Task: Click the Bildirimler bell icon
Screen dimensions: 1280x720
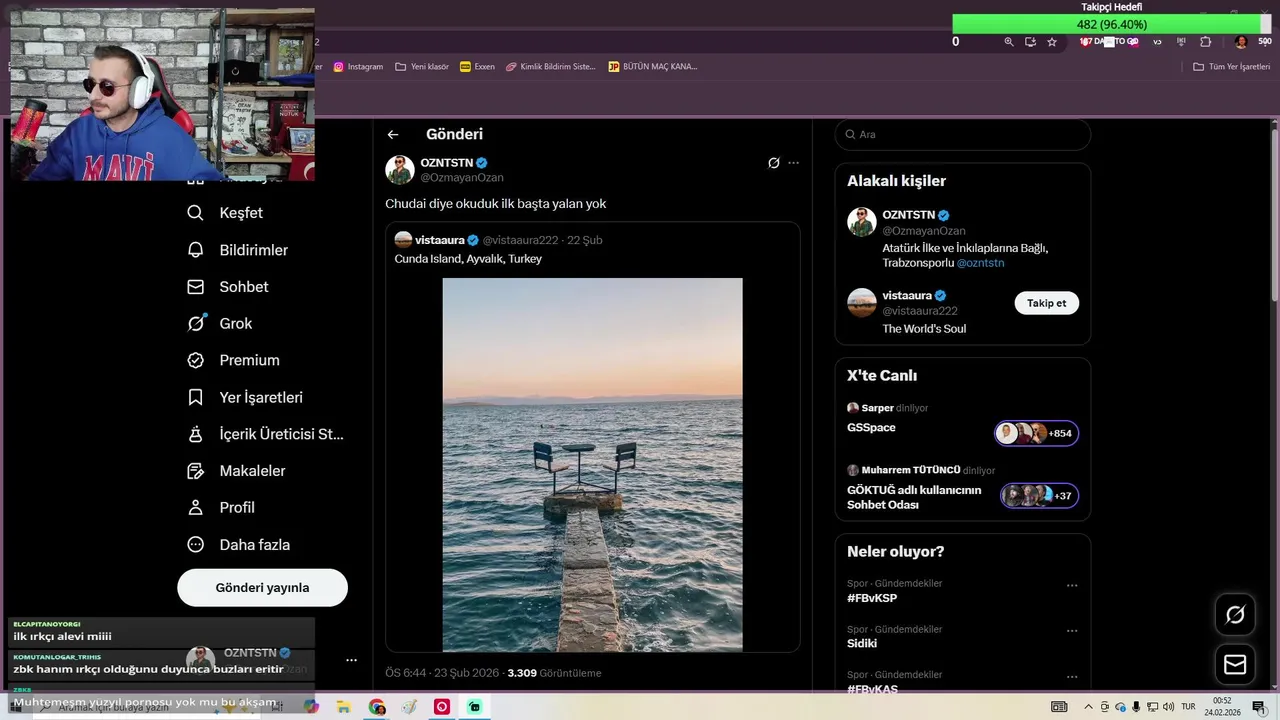Action: point(196,250)
